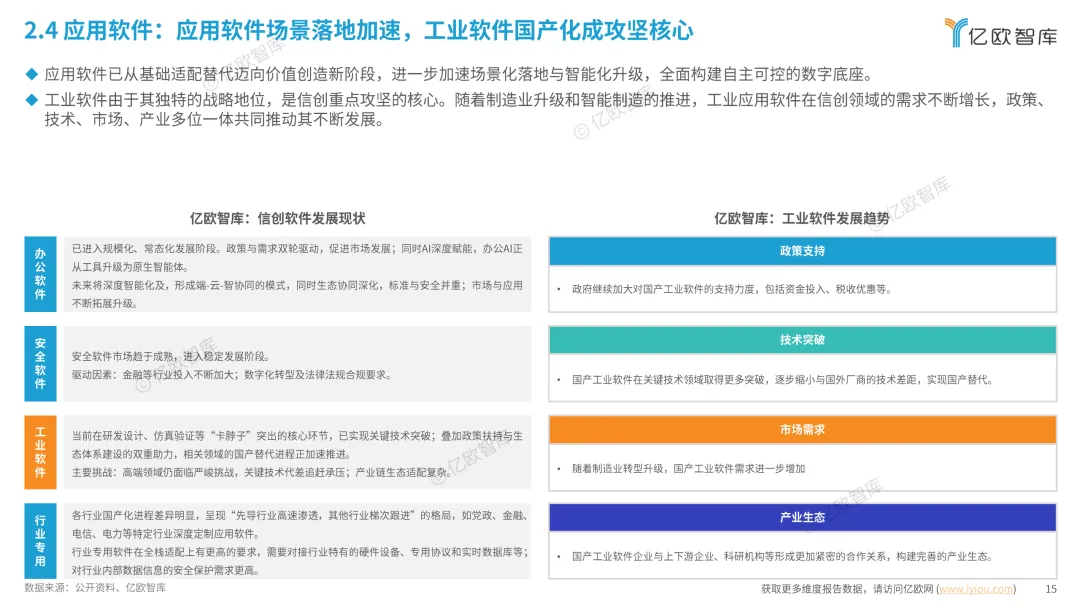Image resolution: width=1080 pixels, height=608 pixels.
Task: Click the page number 15
Action: (x=1050, y=589)
